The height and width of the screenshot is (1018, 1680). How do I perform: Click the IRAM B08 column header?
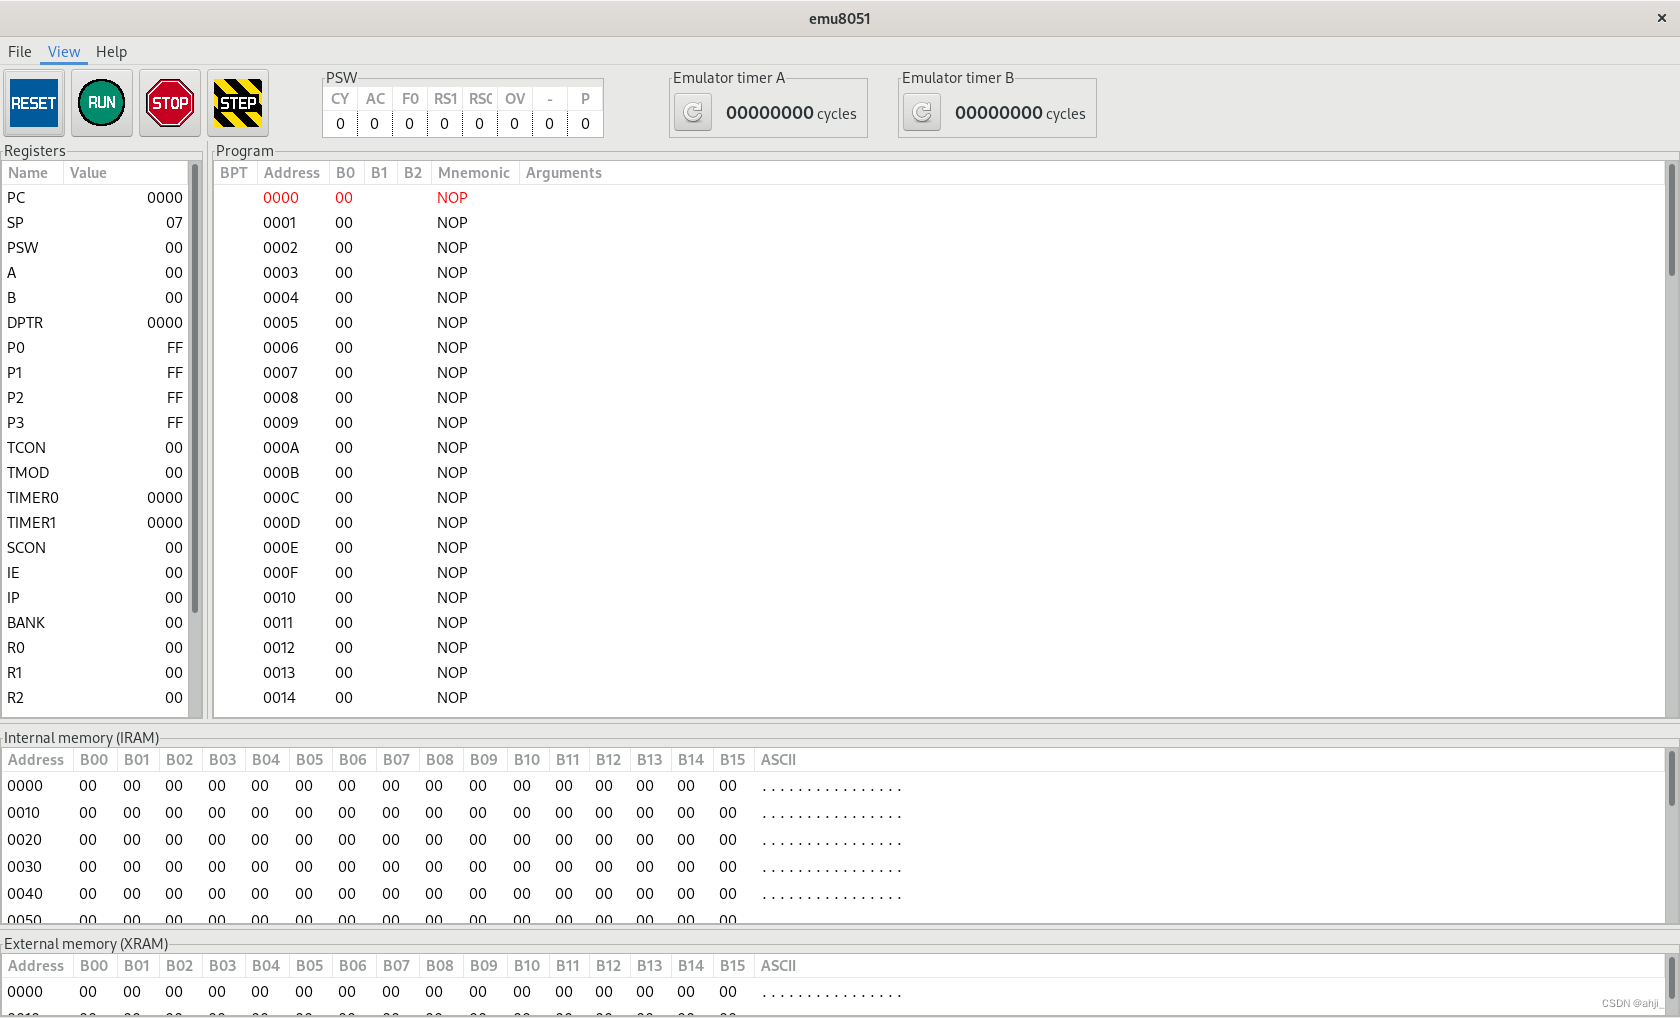click(440, 760)
